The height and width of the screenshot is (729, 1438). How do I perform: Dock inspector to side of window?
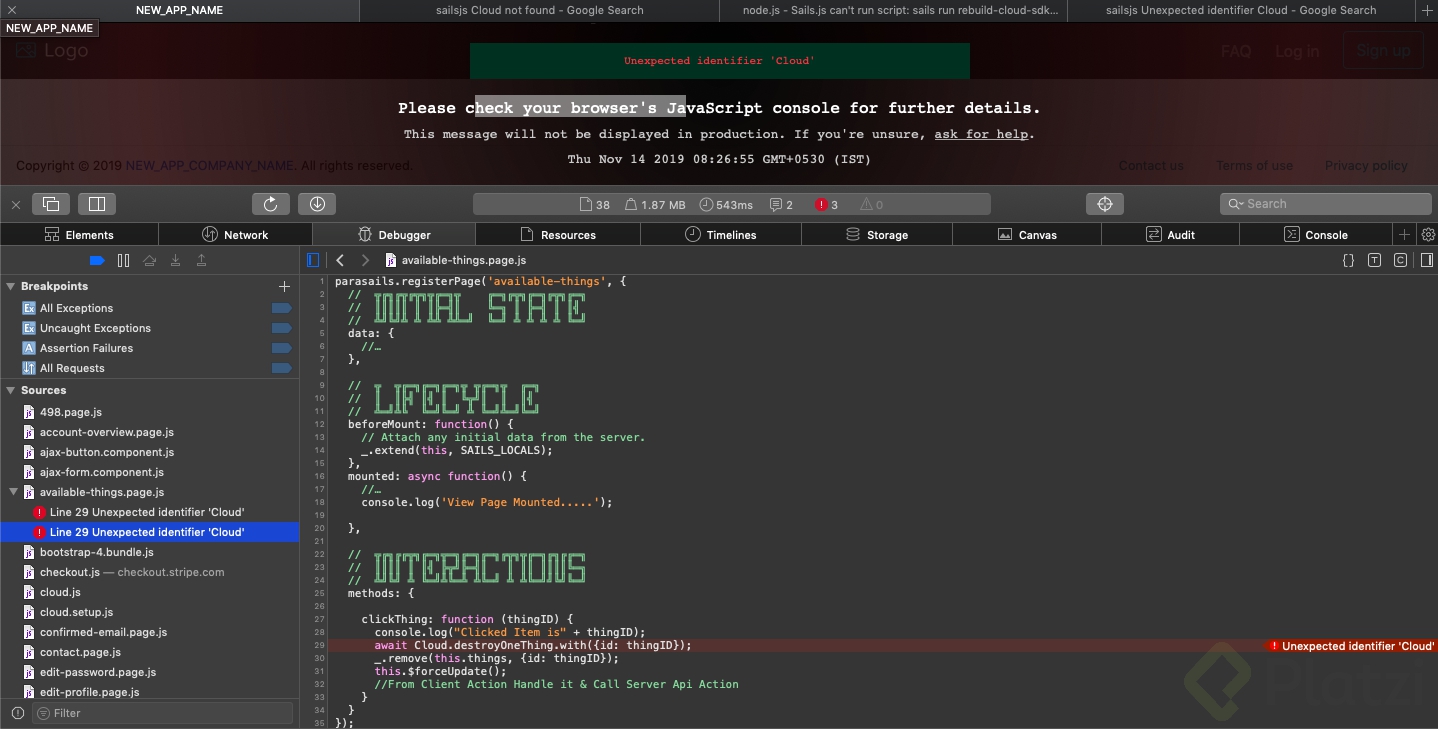point(97,204)
